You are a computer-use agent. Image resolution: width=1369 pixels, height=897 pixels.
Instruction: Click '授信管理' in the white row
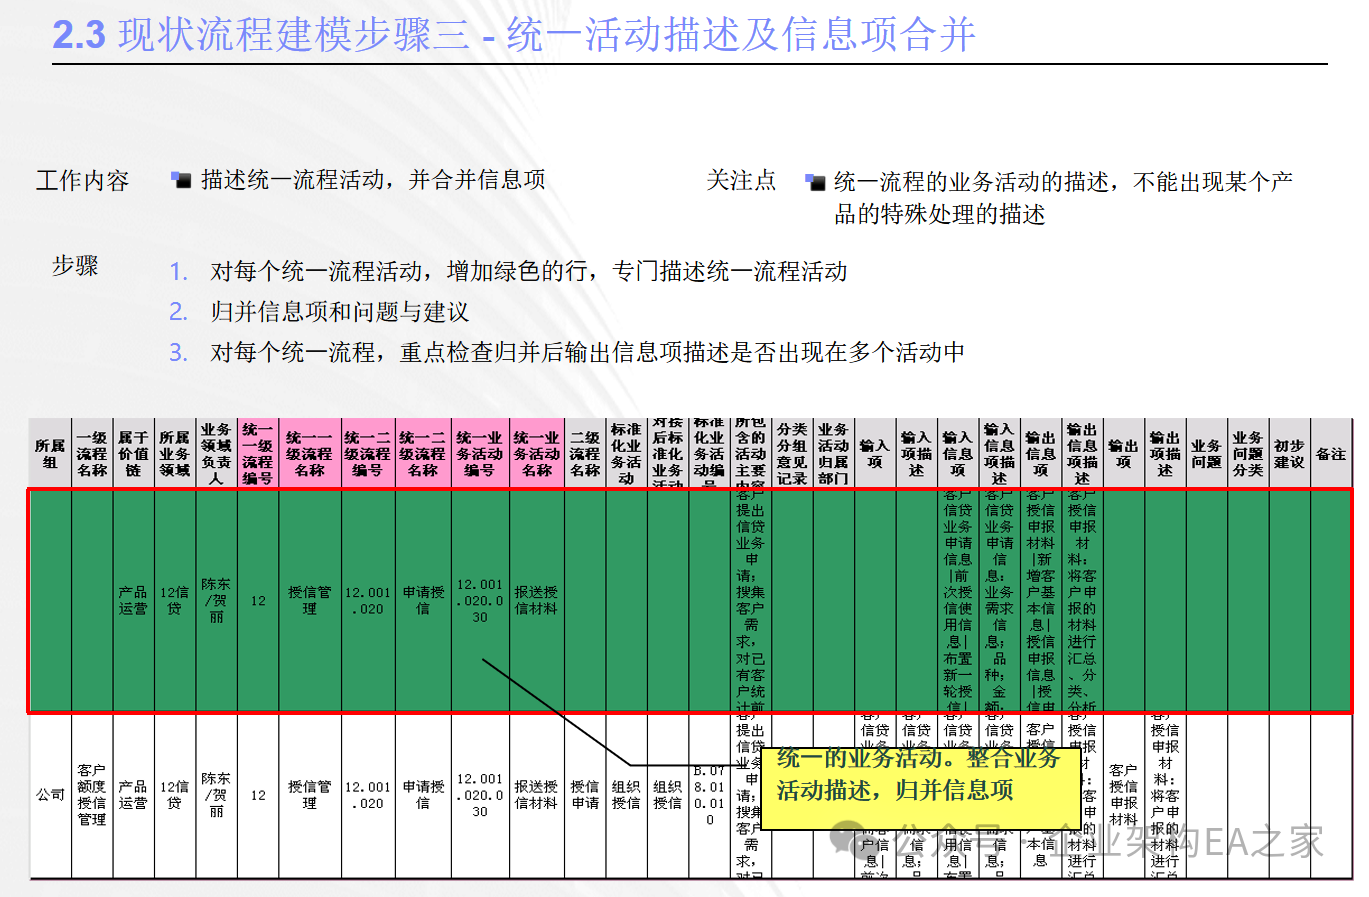(x=310, y=795)
